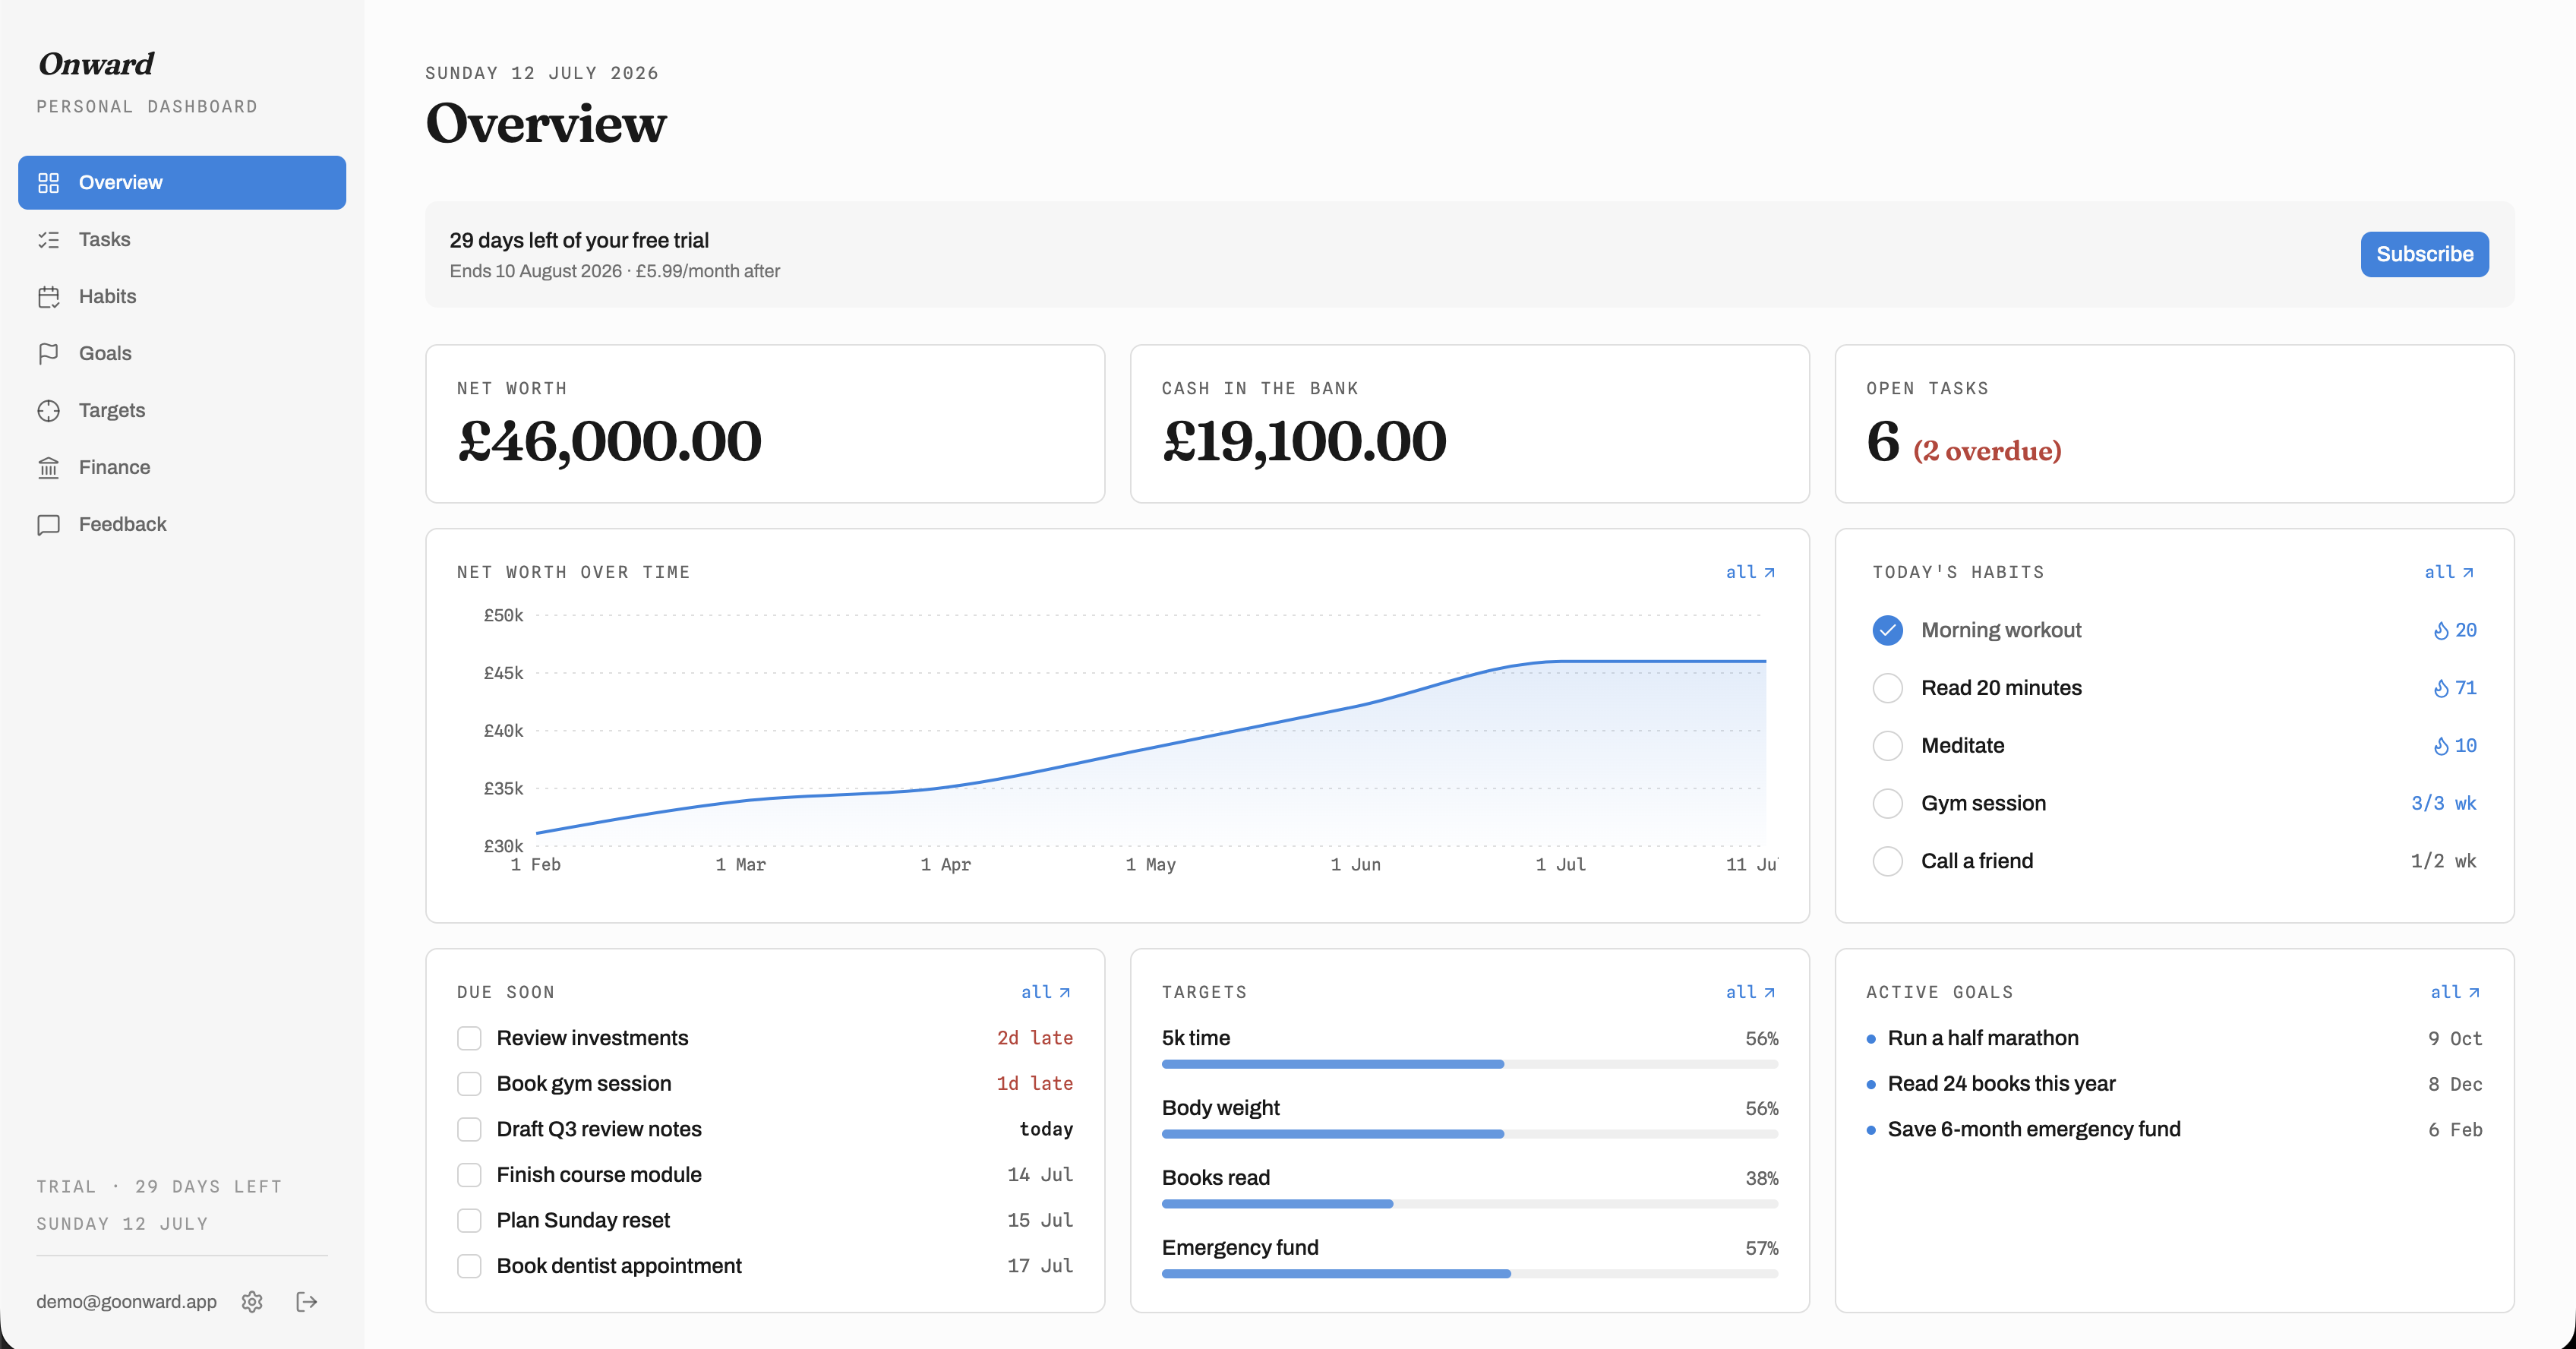Click the Subscribe button
Screen dimensions: 2576x1349
point(2424,254)
